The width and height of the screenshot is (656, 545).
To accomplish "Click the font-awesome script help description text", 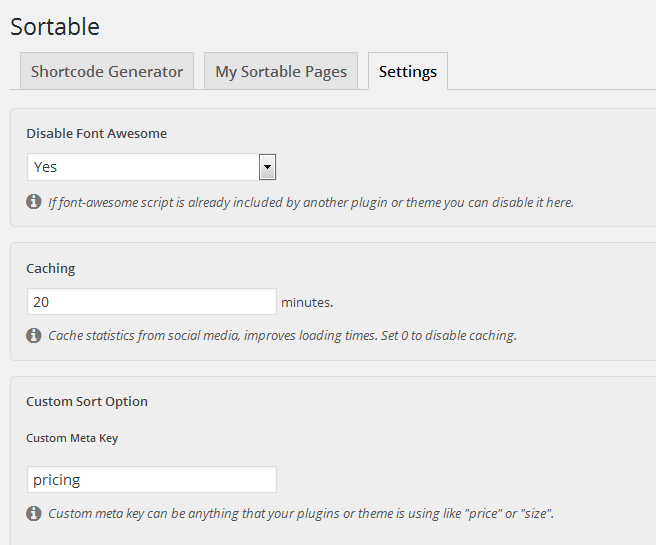I will pos(311,202).
